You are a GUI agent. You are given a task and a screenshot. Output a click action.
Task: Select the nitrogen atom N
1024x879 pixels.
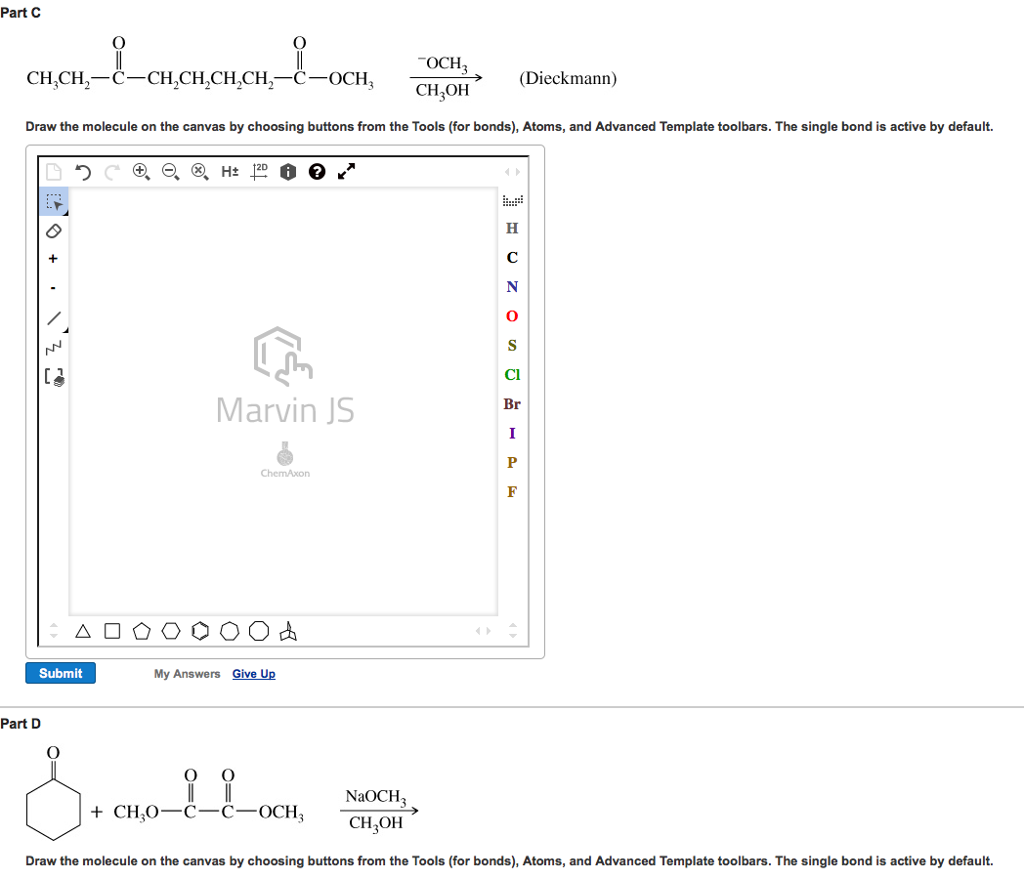tap(512, 287)
